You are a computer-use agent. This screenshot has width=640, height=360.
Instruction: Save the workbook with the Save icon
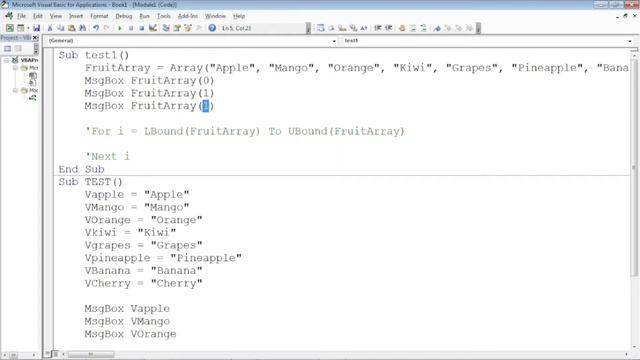point(36,28)
